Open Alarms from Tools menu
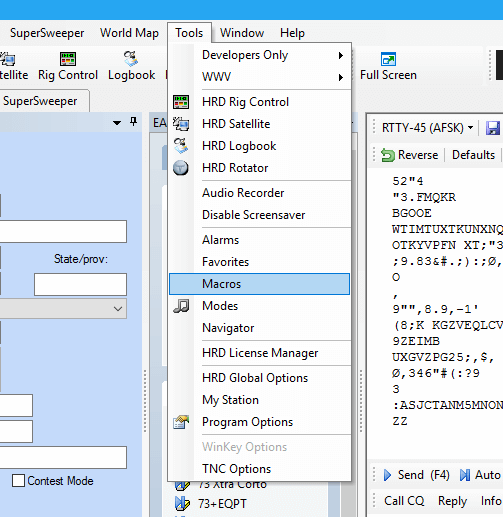 coord(259,240)
